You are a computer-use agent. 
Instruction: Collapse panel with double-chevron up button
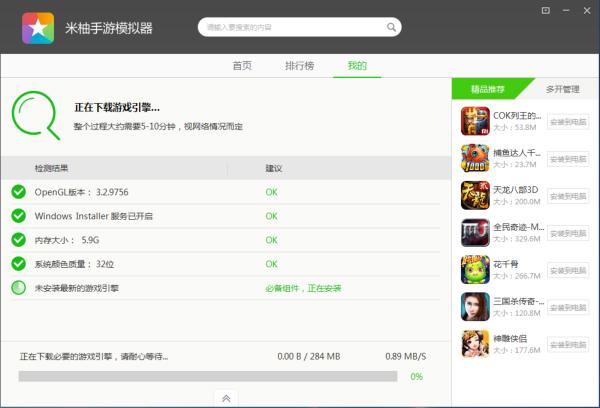(226, 398)
